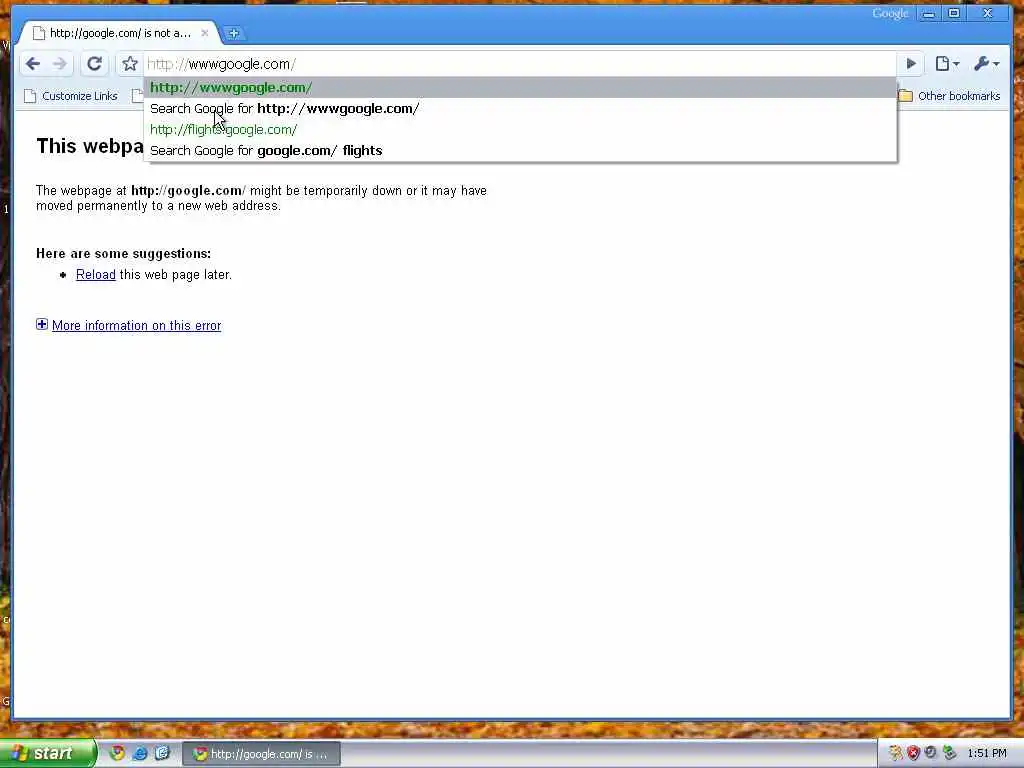Click in the address bar URL field
The height and width of the screenshot is (768, 1024).
click(x=519, y=64)
